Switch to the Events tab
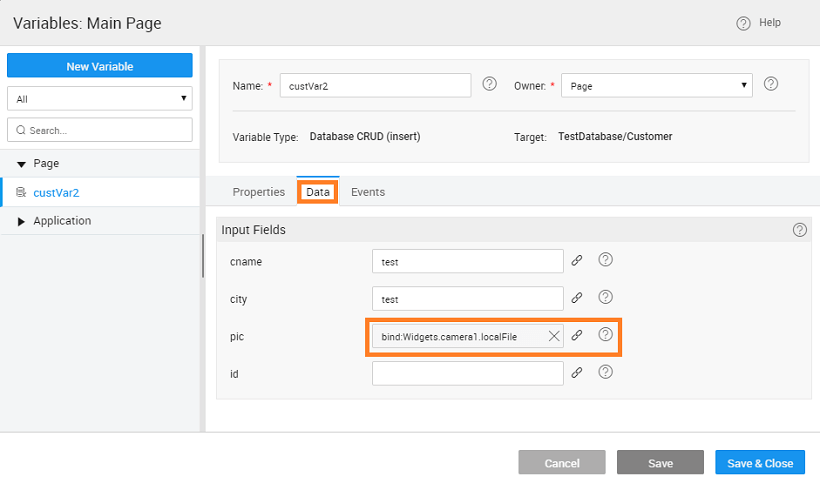The image size is (820, 490). (367, 192)
